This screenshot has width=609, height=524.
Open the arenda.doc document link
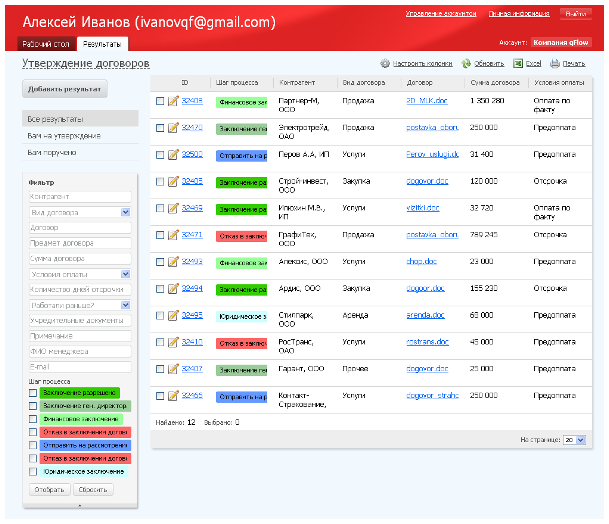click(x=425, y=315)
